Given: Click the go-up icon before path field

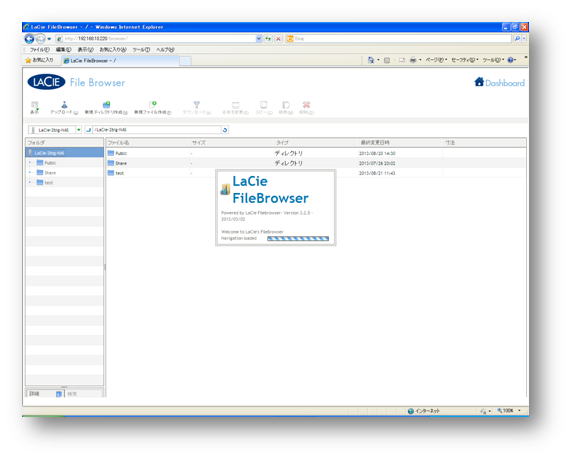Looking at the screenshot, I should pyautogui.click(x=88, y=130).
